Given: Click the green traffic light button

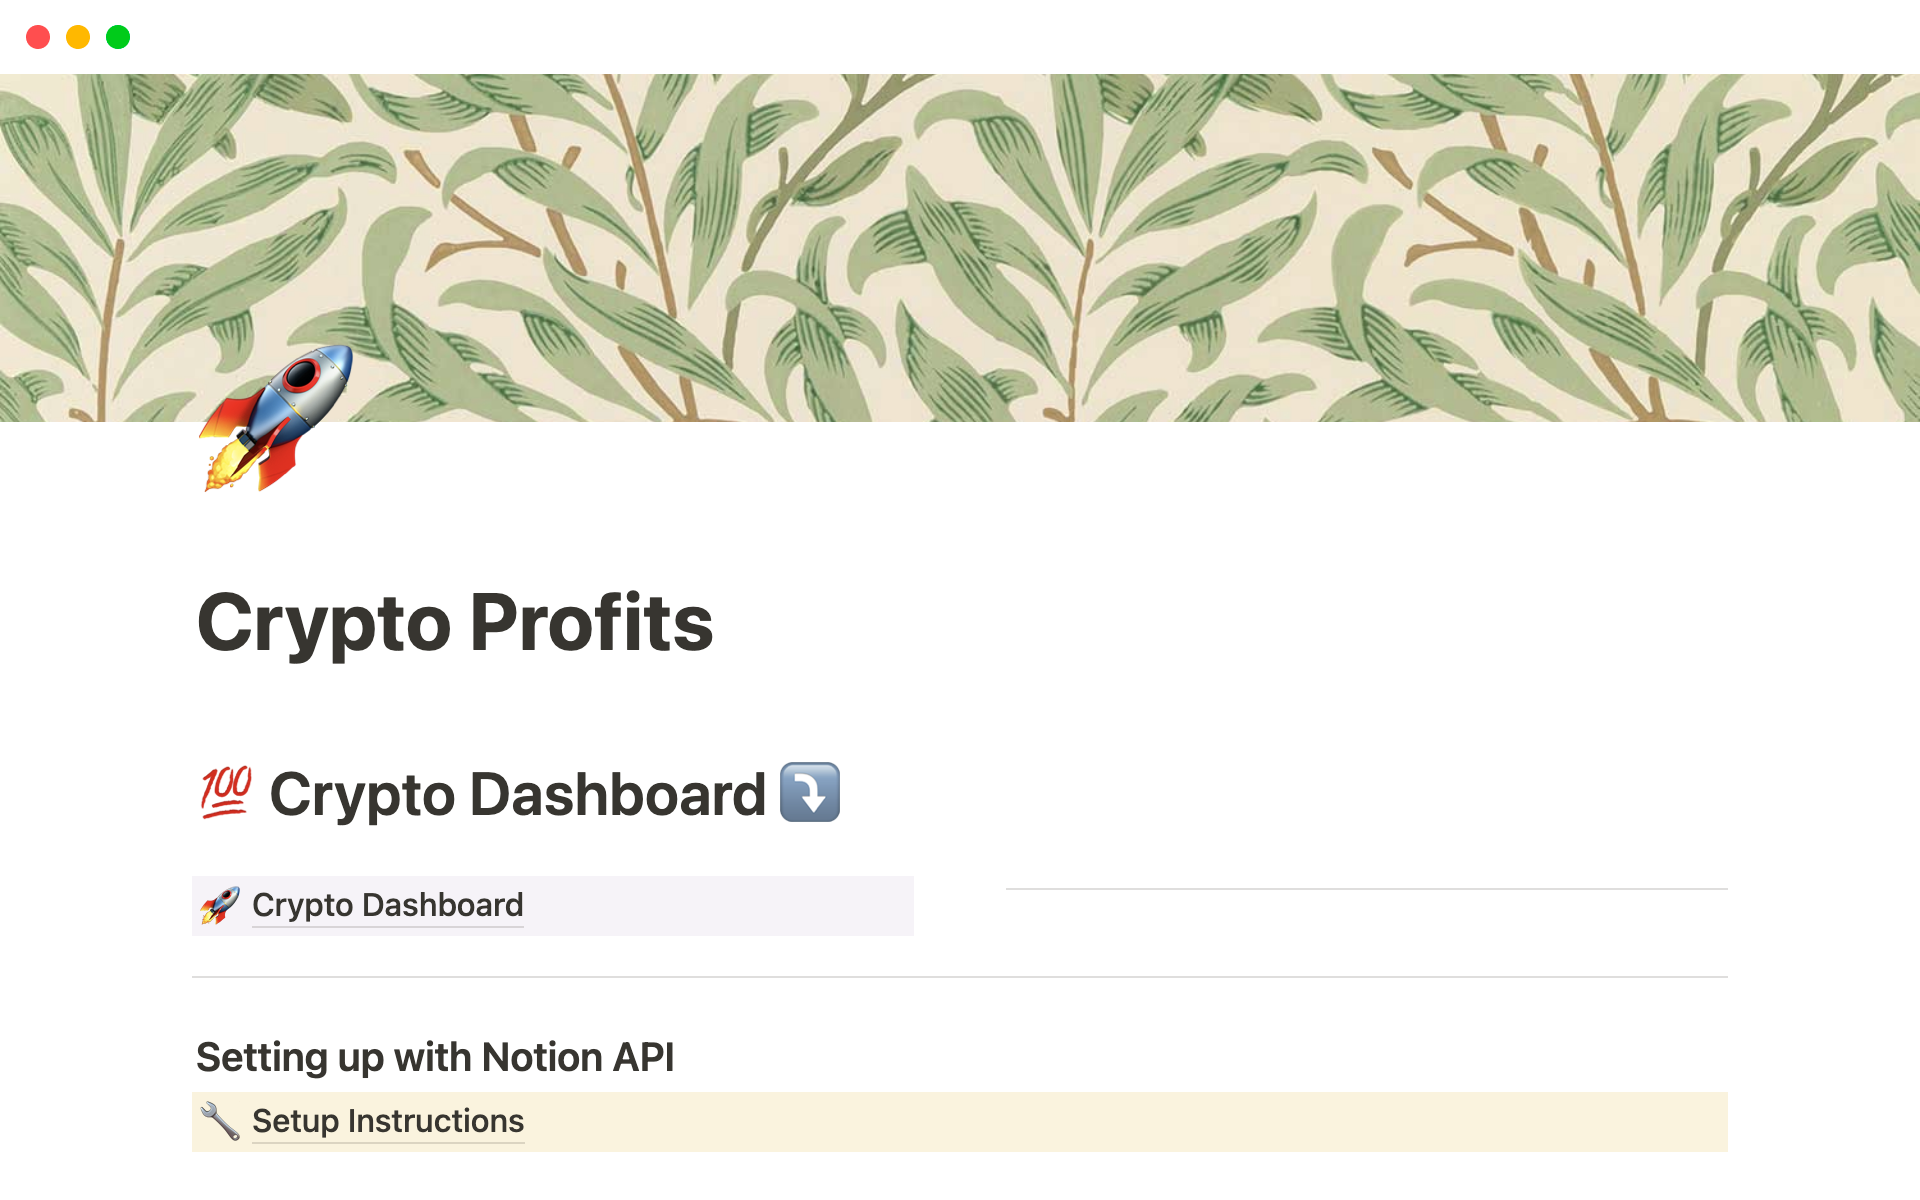Looking at the screenshot, I should 118,36.
